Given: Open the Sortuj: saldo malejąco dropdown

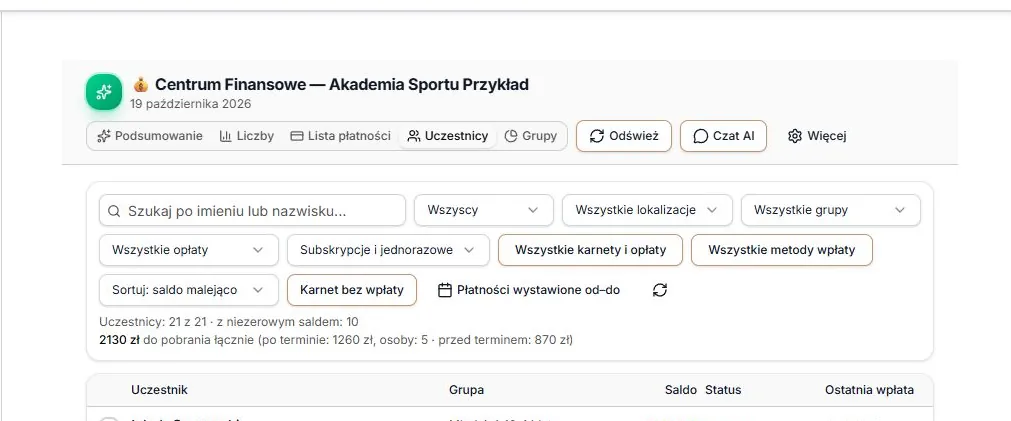Looking at the screenshot, I should coord(189,290).
